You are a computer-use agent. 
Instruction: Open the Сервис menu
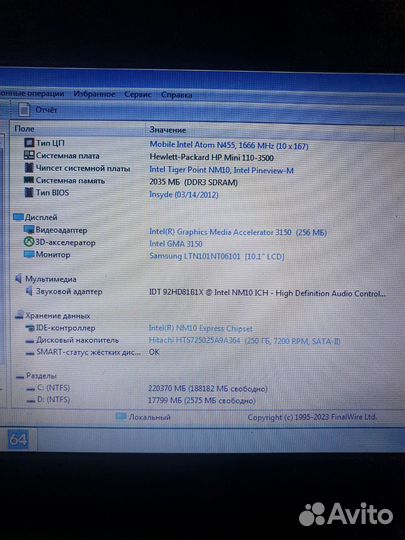tap(138, 94)
